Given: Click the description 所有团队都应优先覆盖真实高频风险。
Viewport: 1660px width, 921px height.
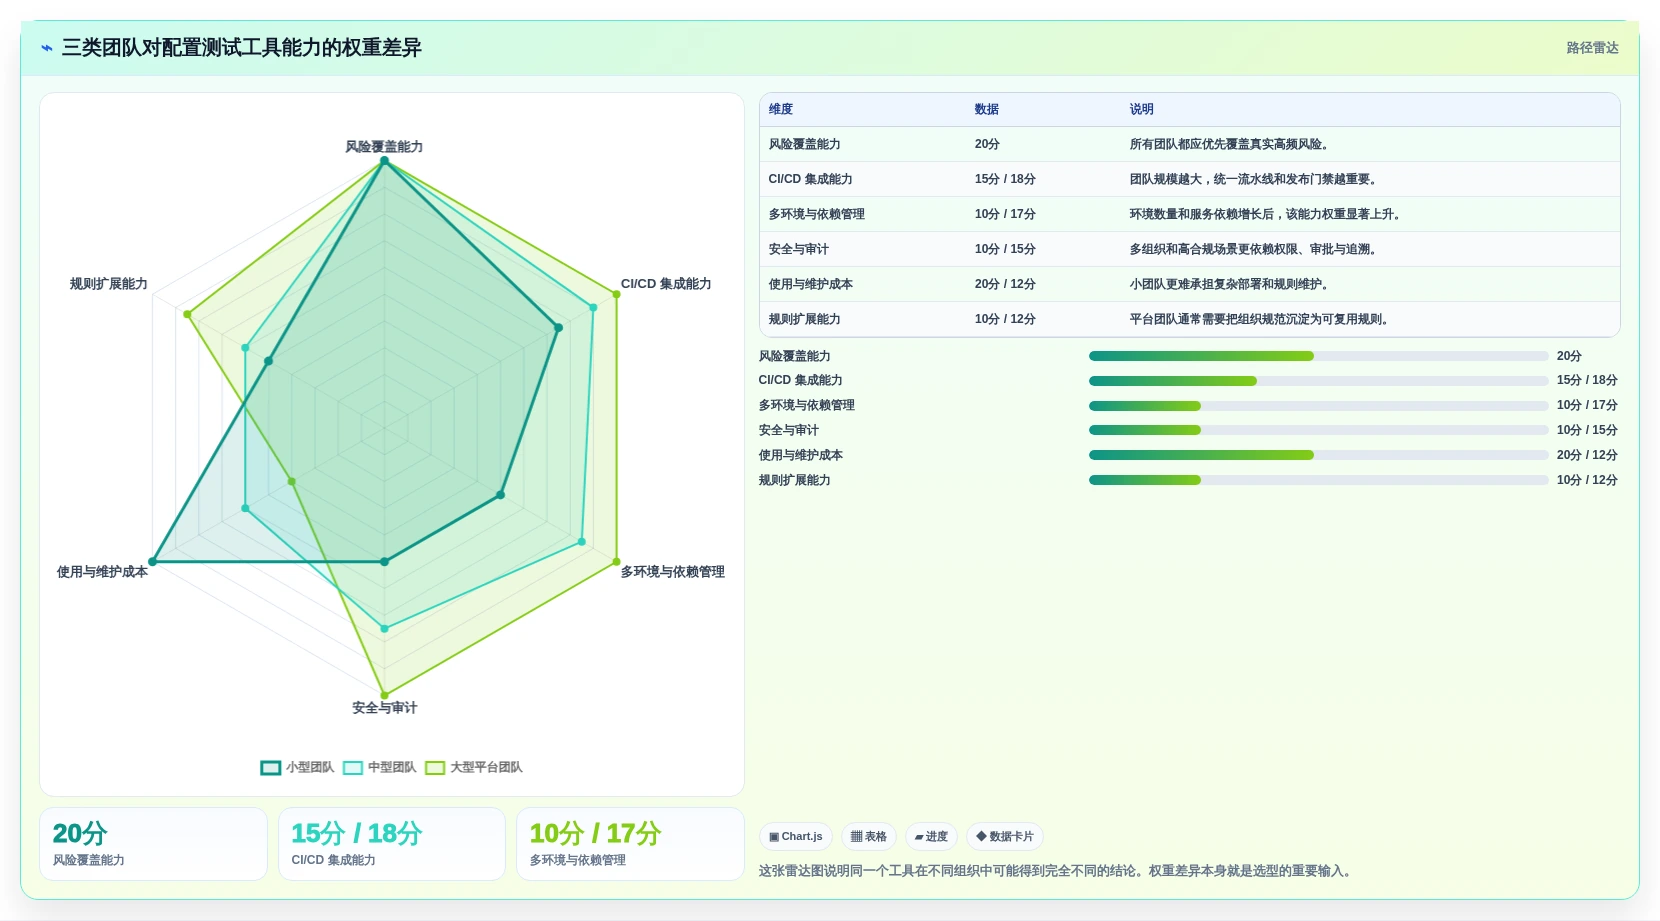Looking at the screenshot, I should point(1231,144).
